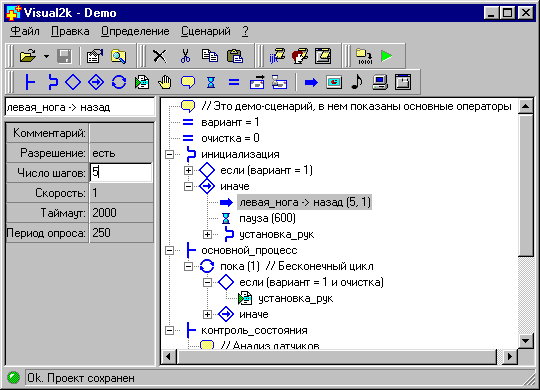
Task: Click the Период опроса value 250
Action: tap(121, 233)
